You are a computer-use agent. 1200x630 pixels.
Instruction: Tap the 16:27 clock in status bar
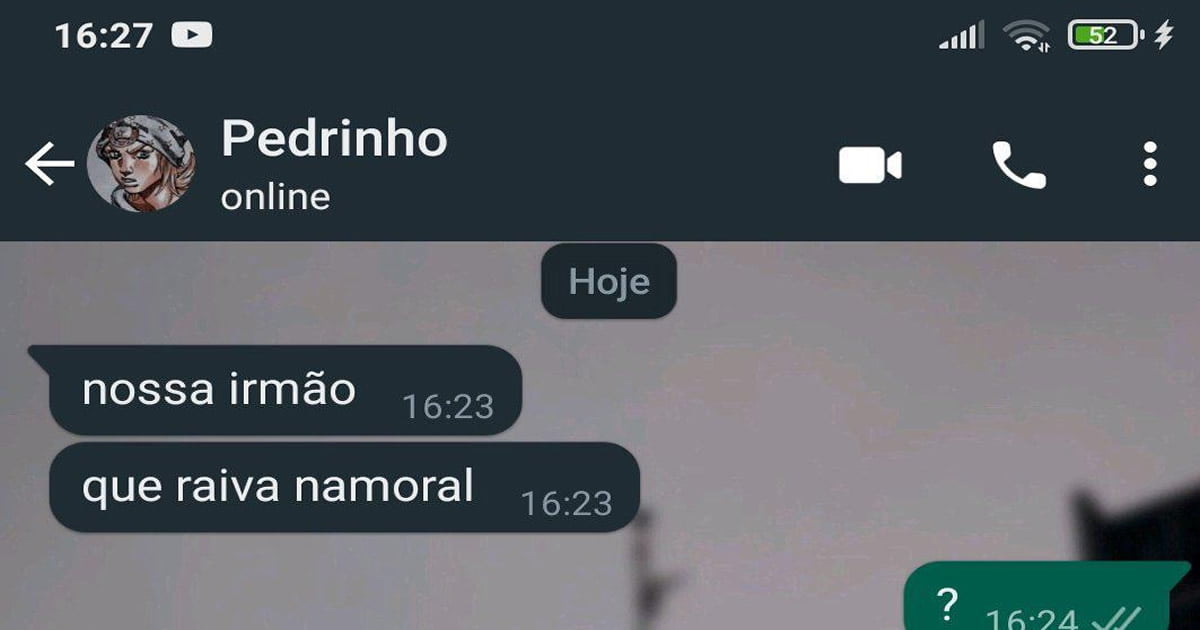pos(104,36)
